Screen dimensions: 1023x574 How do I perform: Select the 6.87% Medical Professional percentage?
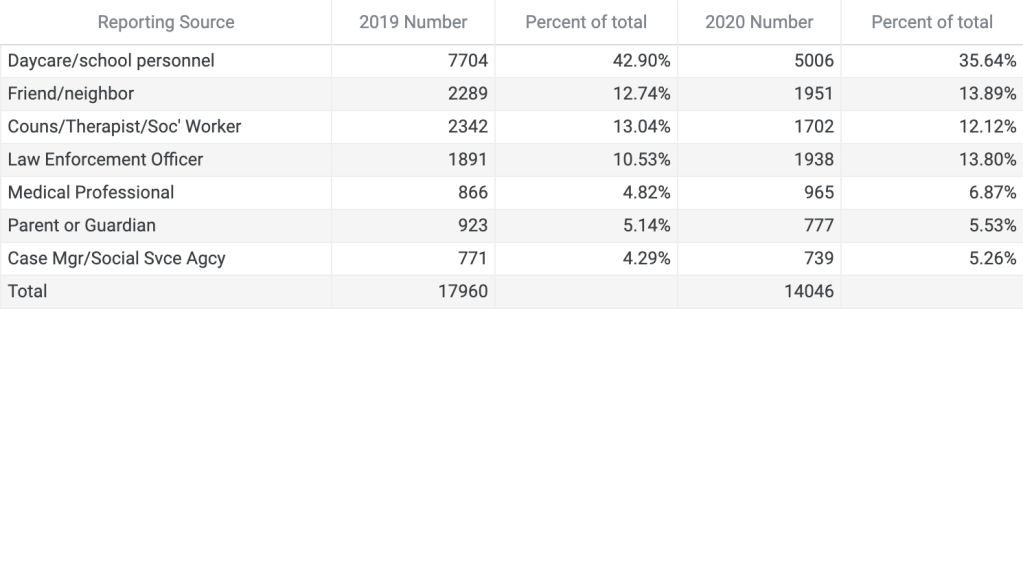992,193
